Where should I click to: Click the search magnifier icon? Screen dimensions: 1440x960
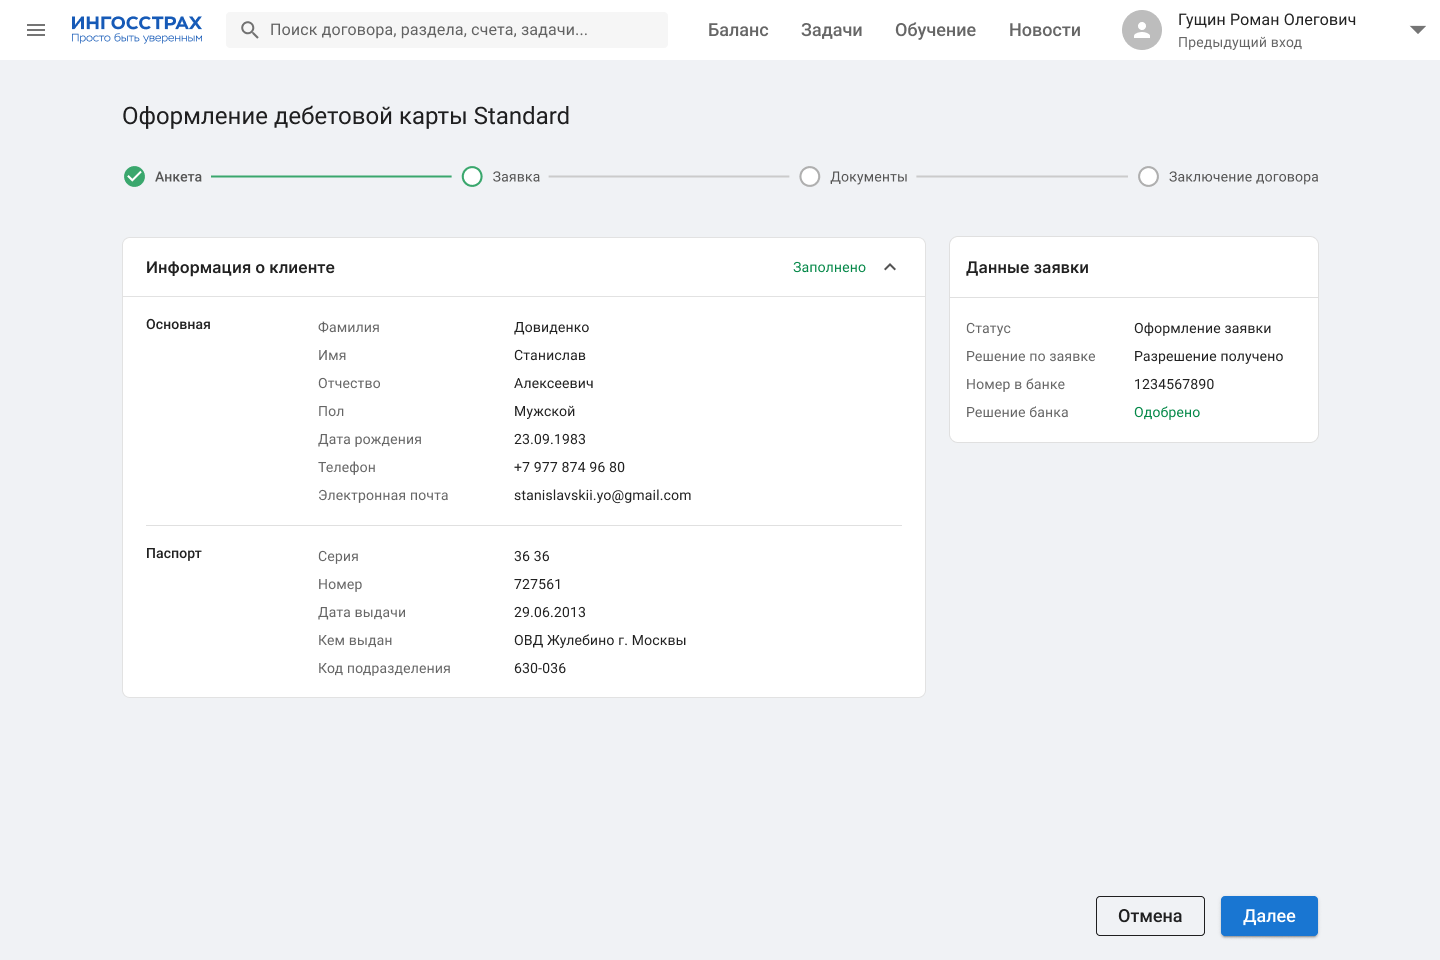[x=250, y=30]
